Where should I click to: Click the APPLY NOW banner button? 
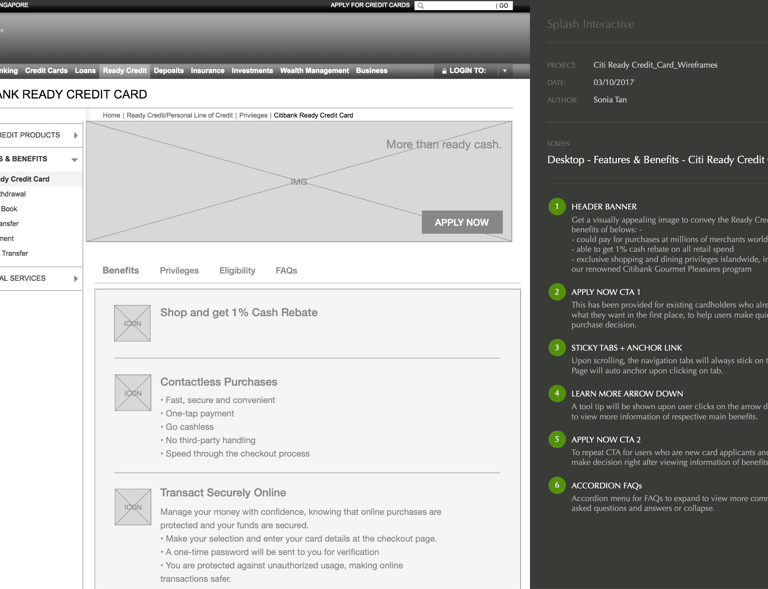tap(462, 222)
